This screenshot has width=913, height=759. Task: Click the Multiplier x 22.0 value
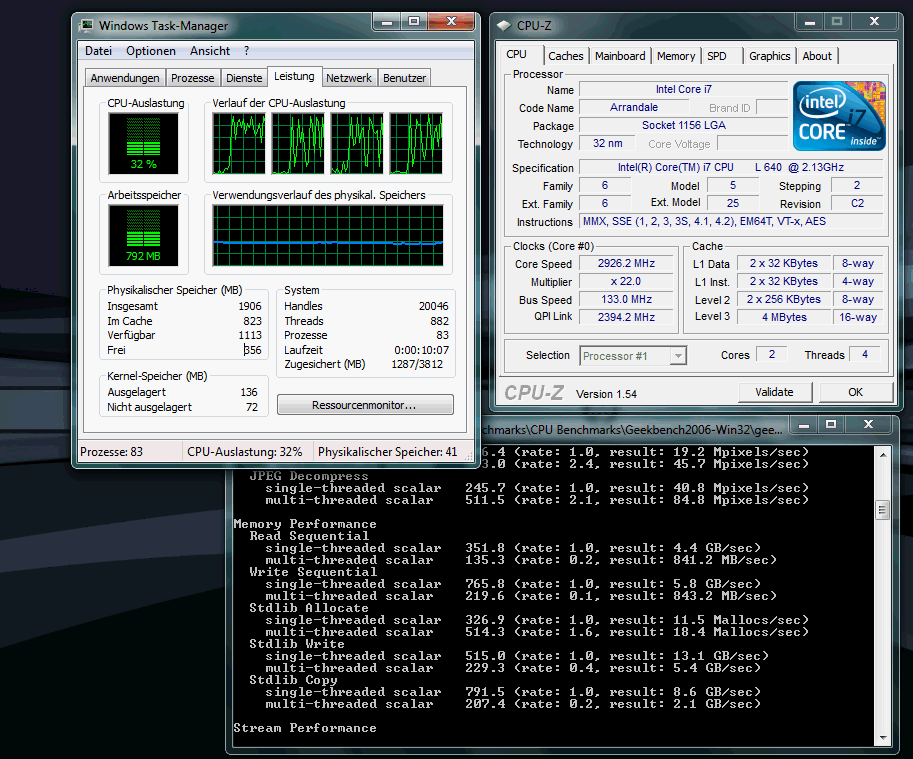[626, 282]
